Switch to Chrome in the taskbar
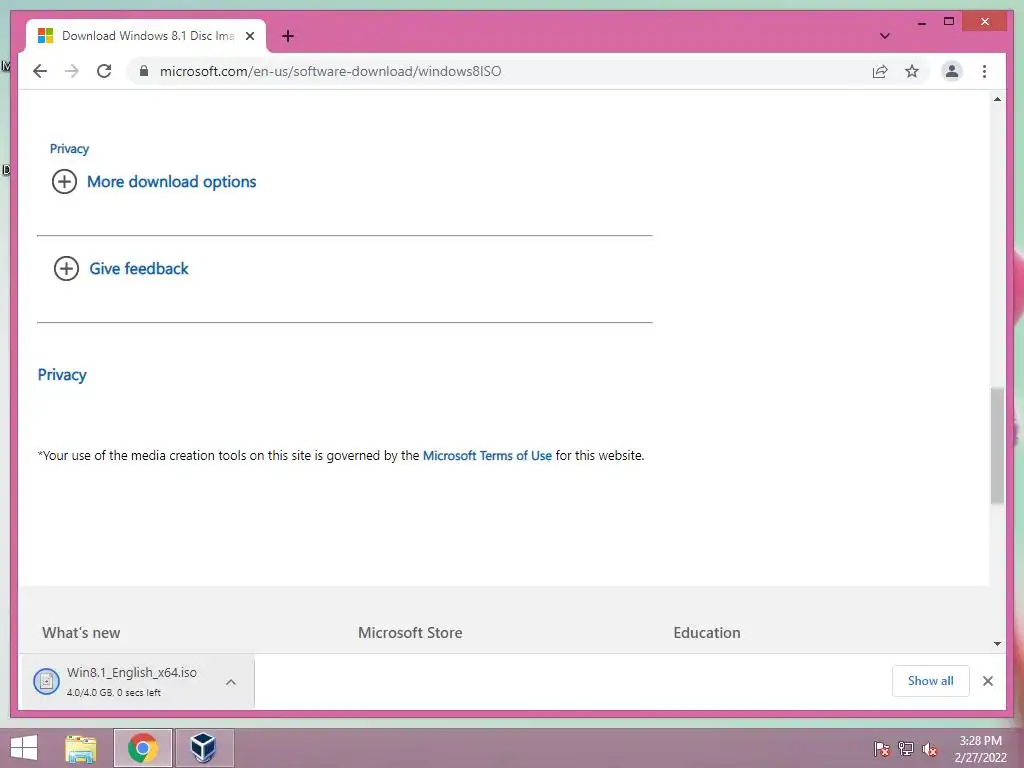Viewport: 1024px width, 768px height. pos(142,748)
